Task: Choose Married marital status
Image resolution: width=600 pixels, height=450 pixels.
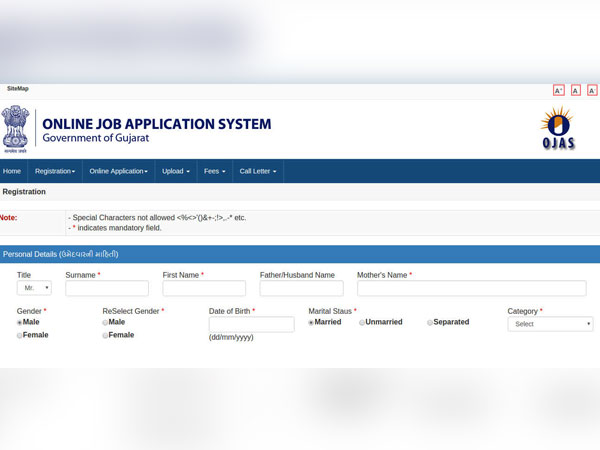Action: point(311,323)
